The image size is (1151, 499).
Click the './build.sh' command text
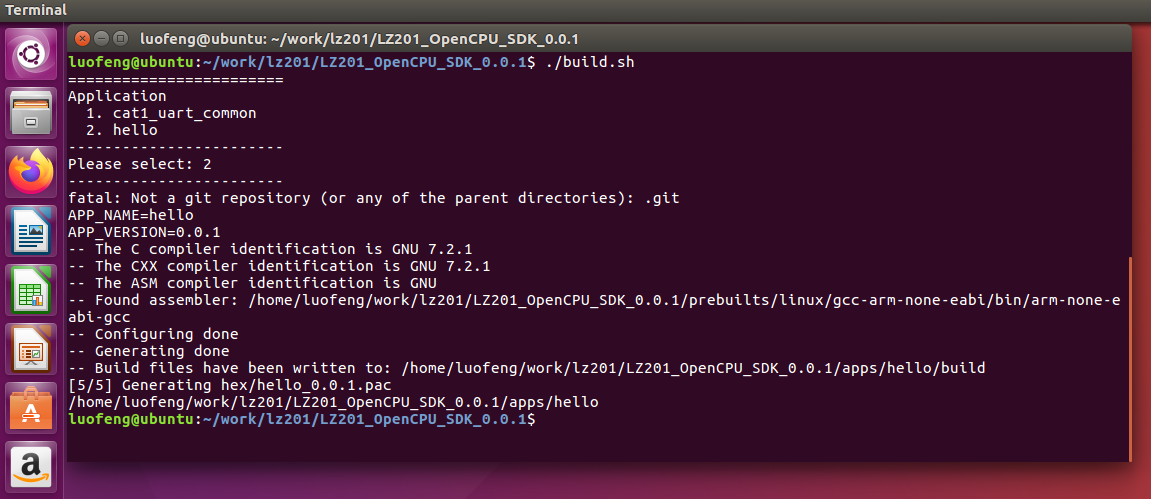click(590, 63)
